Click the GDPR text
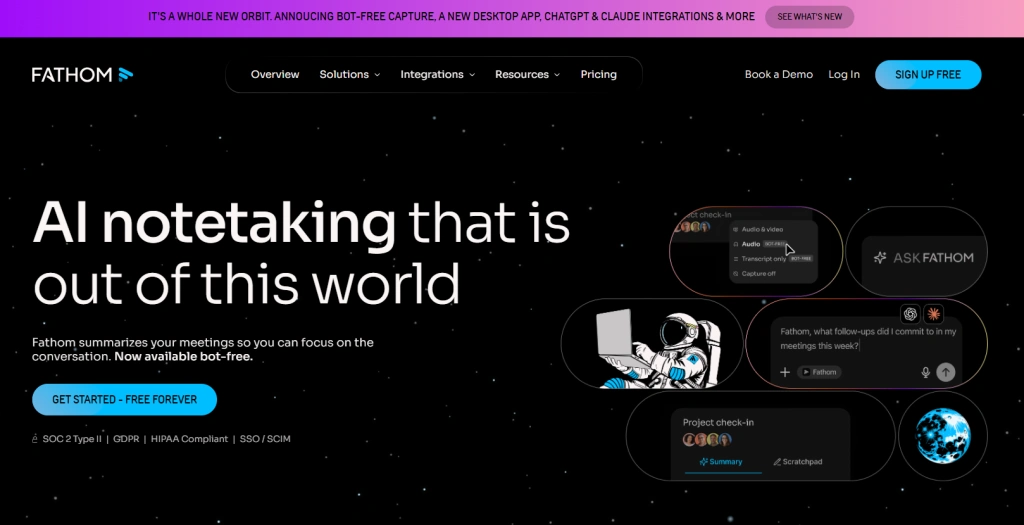Viewport: 1024px width, 525px height. point(126,439)
